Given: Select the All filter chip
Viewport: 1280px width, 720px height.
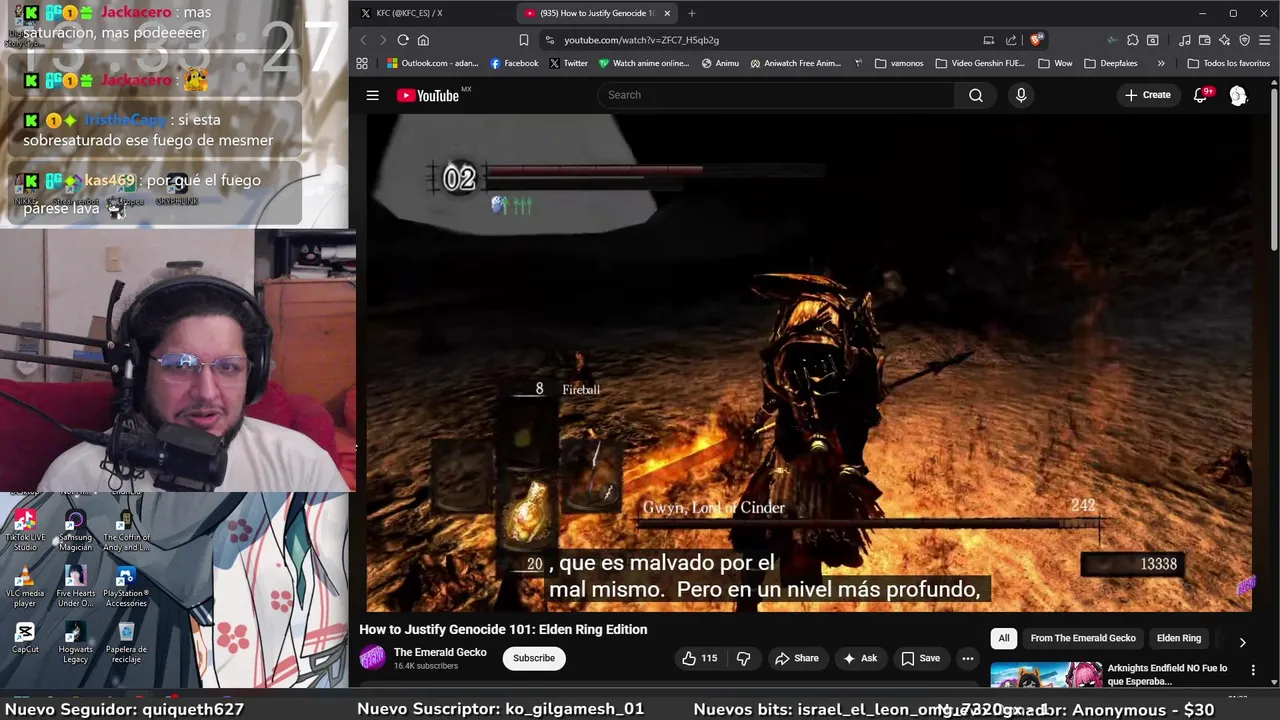Looking at the screenshot, I should click(1004, 638).
